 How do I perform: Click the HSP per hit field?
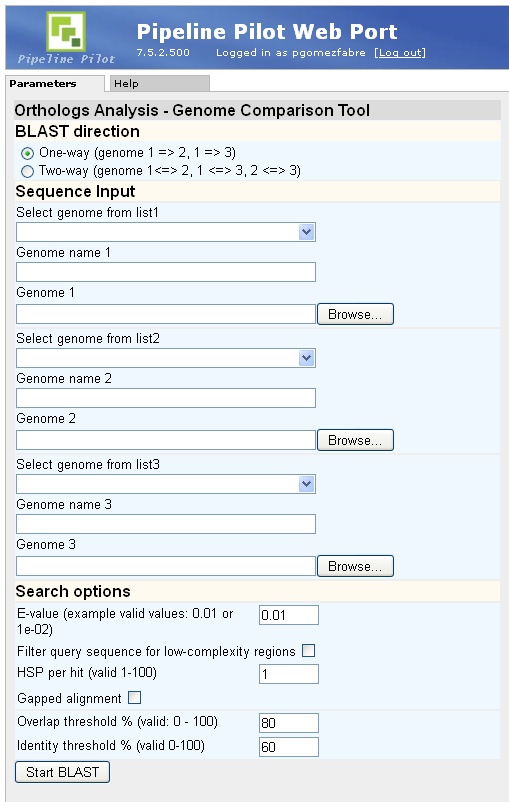(x=289, y=674)
